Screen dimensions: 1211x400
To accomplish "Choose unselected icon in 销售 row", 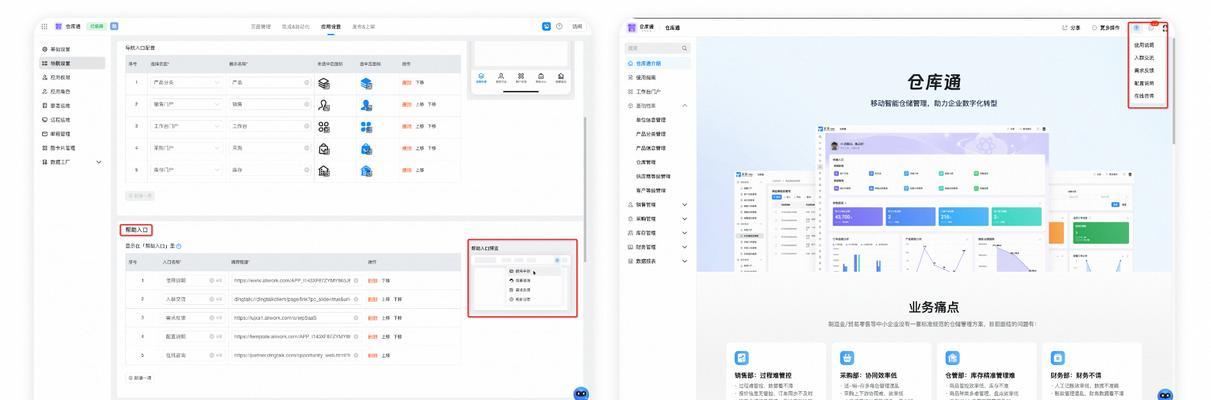I will pyautogui.click(x=324, y=104).
